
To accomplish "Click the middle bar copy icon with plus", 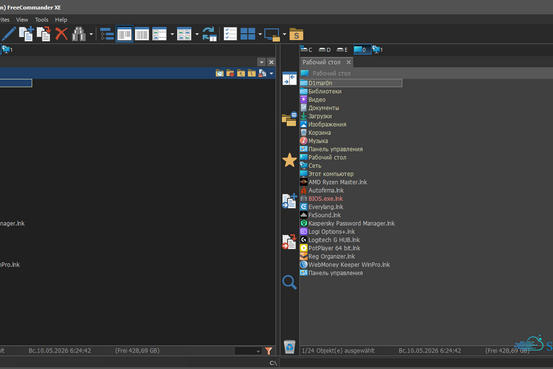I will [x=290, y=201].
